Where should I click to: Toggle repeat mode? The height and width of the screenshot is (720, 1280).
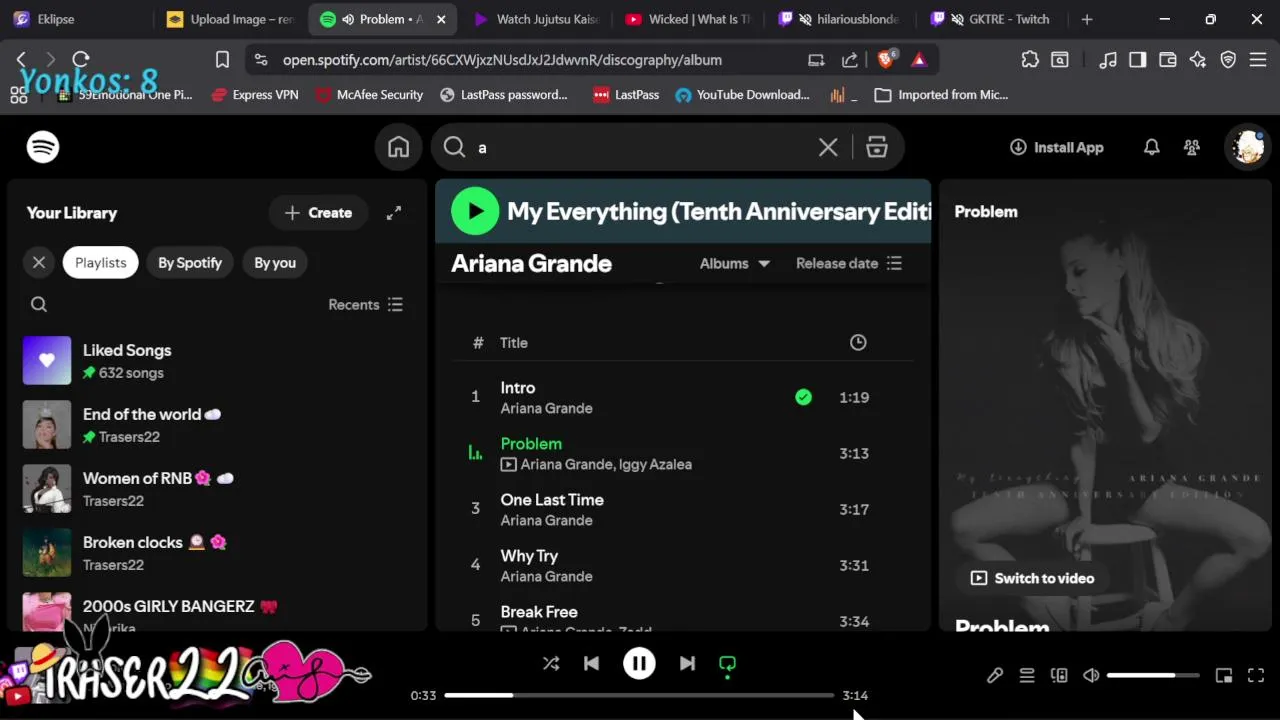click(727, 664)
